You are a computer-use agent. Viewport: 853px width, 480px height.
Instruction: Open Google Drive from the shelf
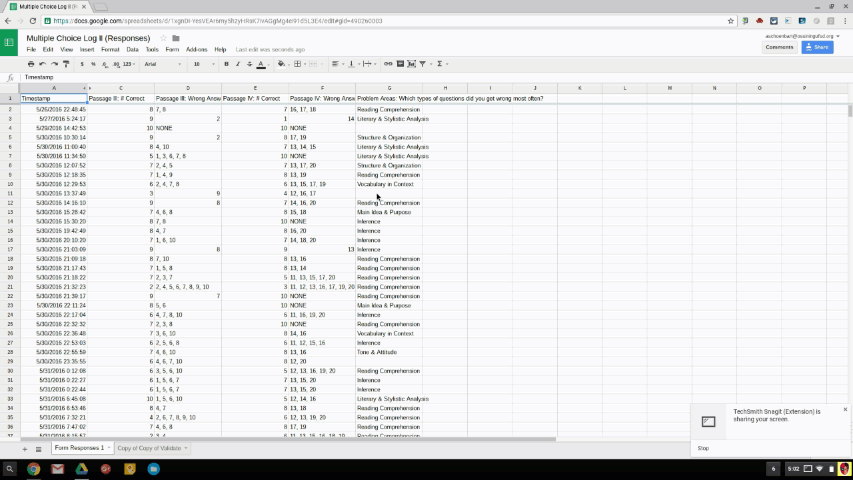(82, 469)
